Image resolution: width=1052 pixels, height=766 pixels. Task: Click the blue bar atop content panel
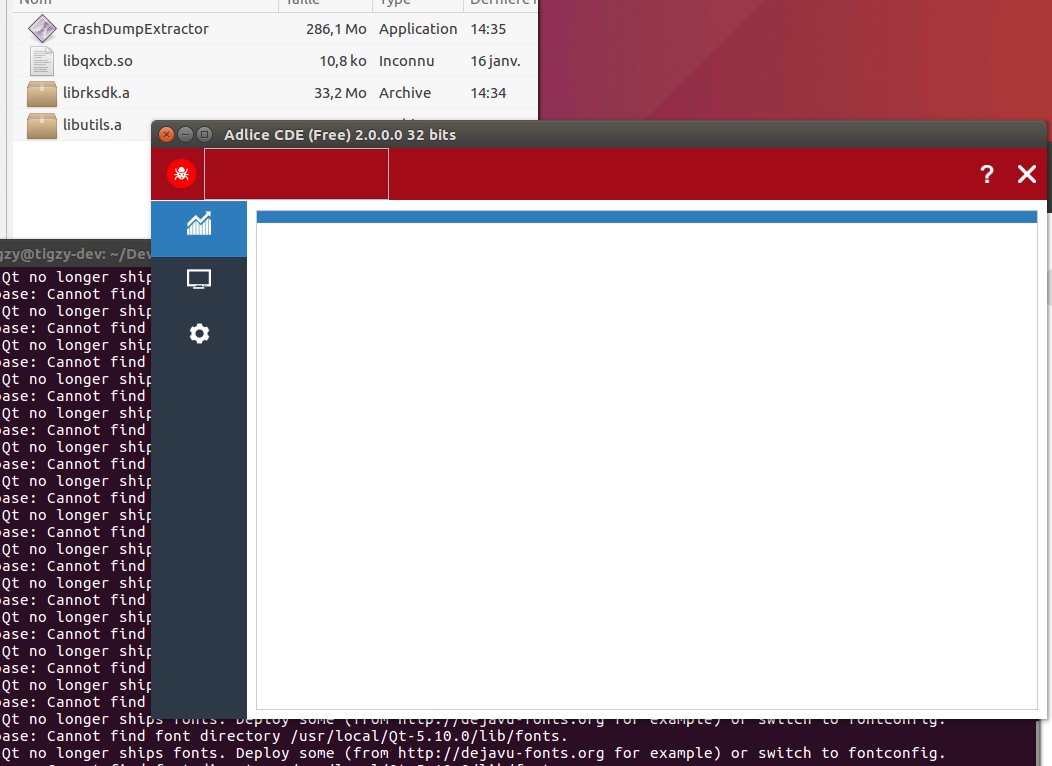pos(647,217)
